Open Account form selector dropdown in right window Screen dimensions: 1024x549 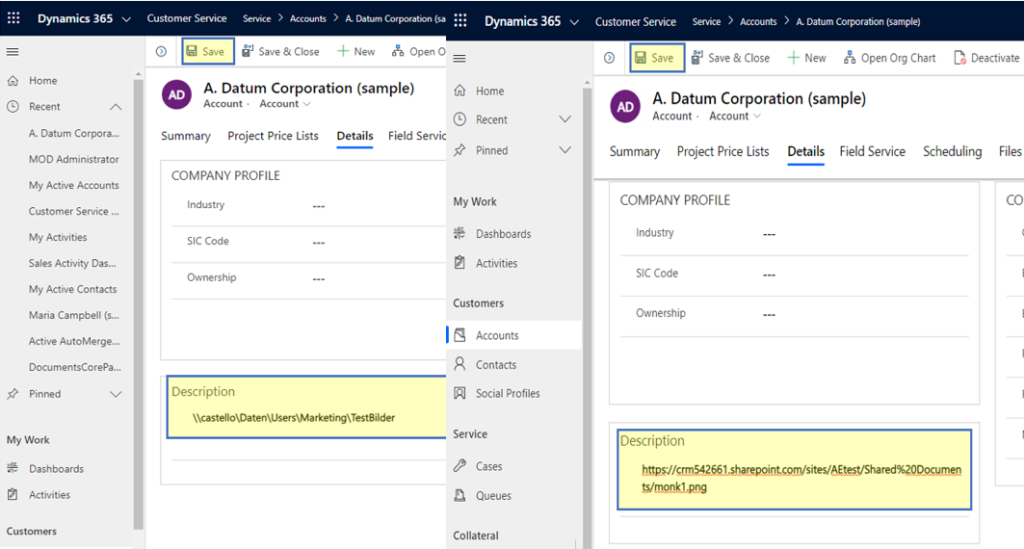[735, 116]
